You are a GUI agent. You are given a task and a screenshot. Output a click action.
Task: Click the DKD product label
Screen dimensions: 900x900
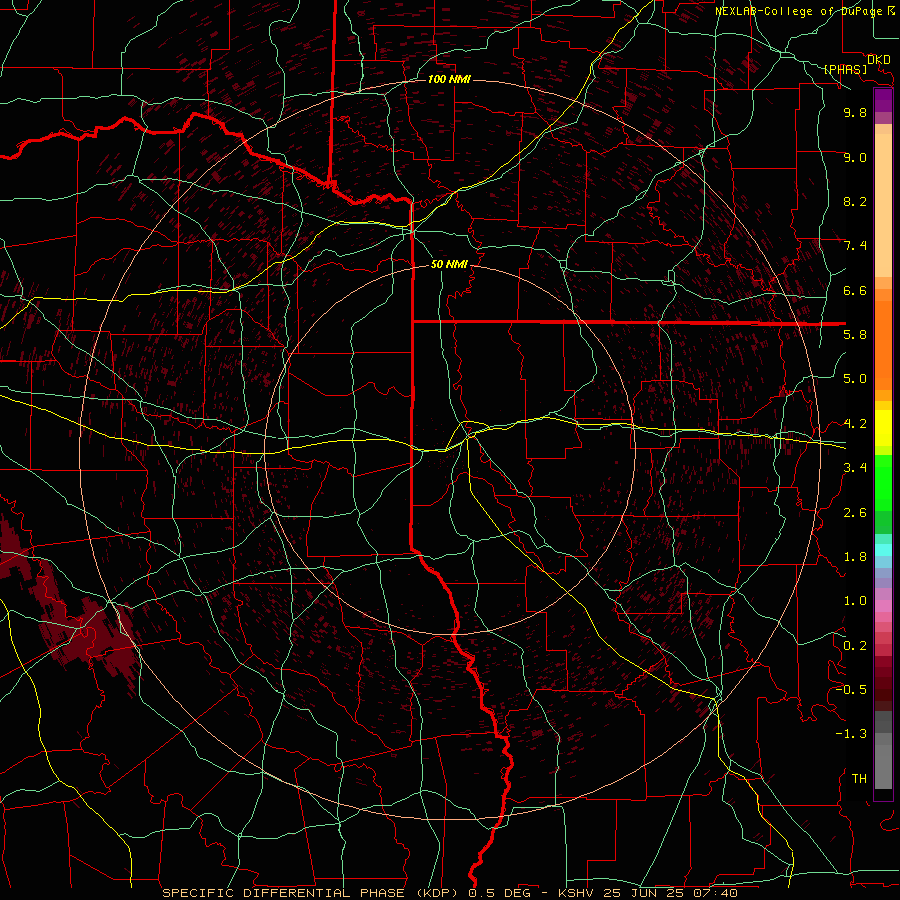879,60
